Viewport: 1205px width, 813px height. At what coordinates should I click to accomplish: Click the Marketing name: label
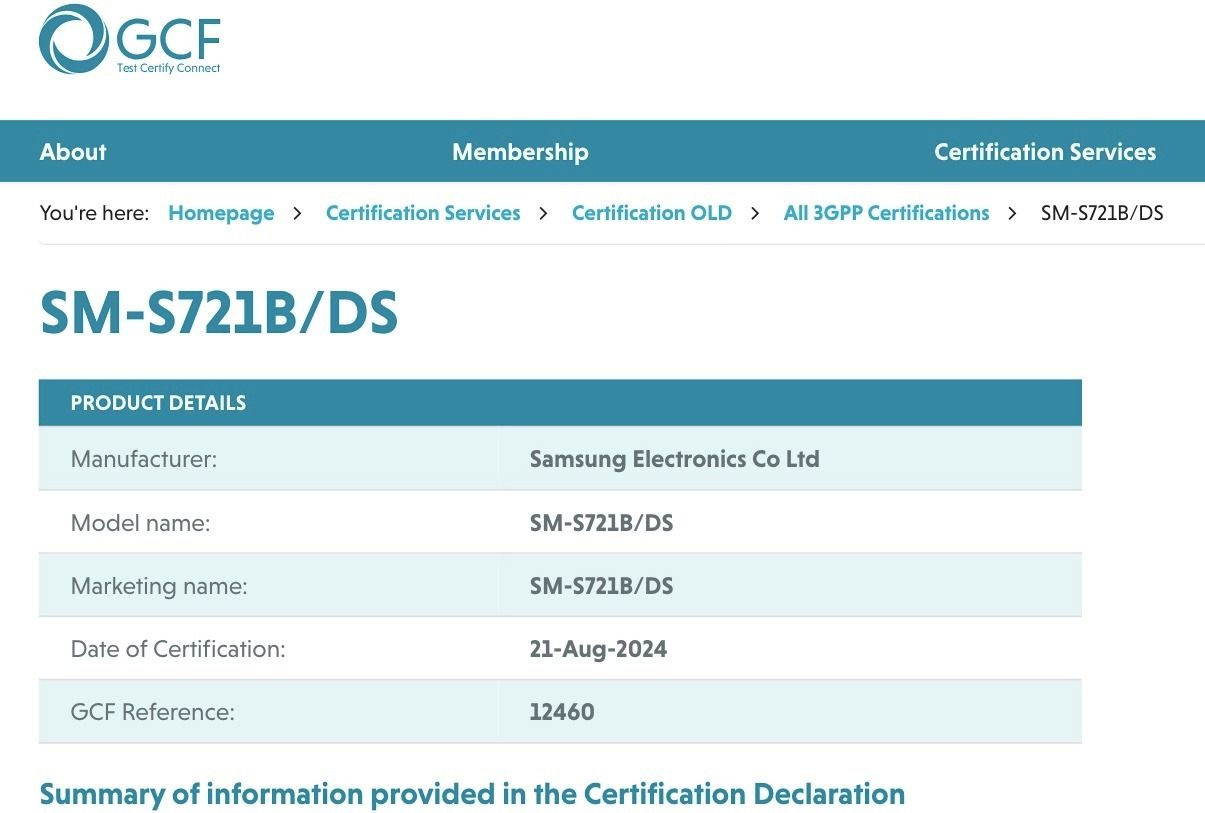159,586
